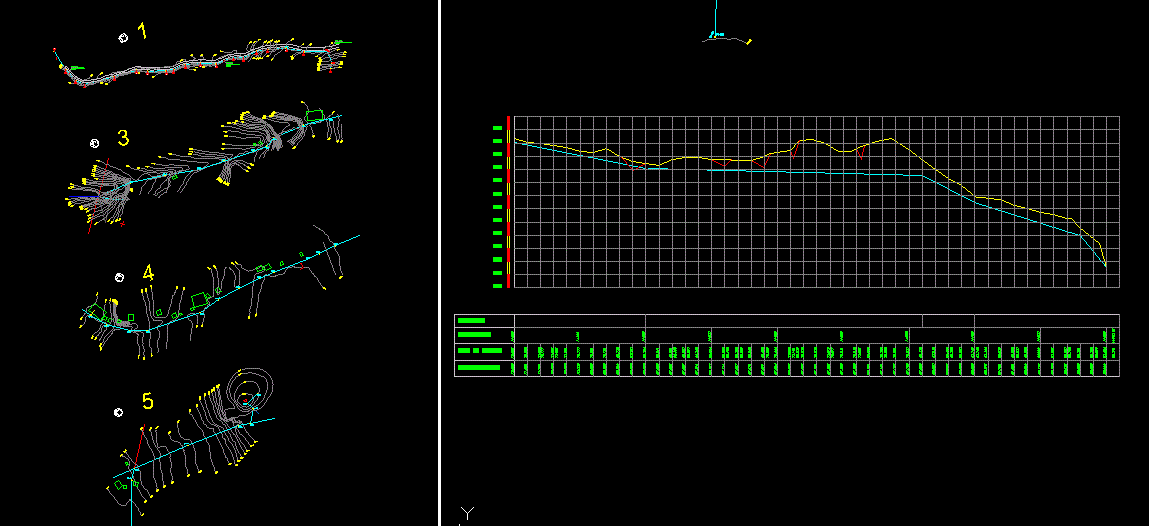
Task: Click the green rectangle at plan 3's upper right
Action: 315,115
